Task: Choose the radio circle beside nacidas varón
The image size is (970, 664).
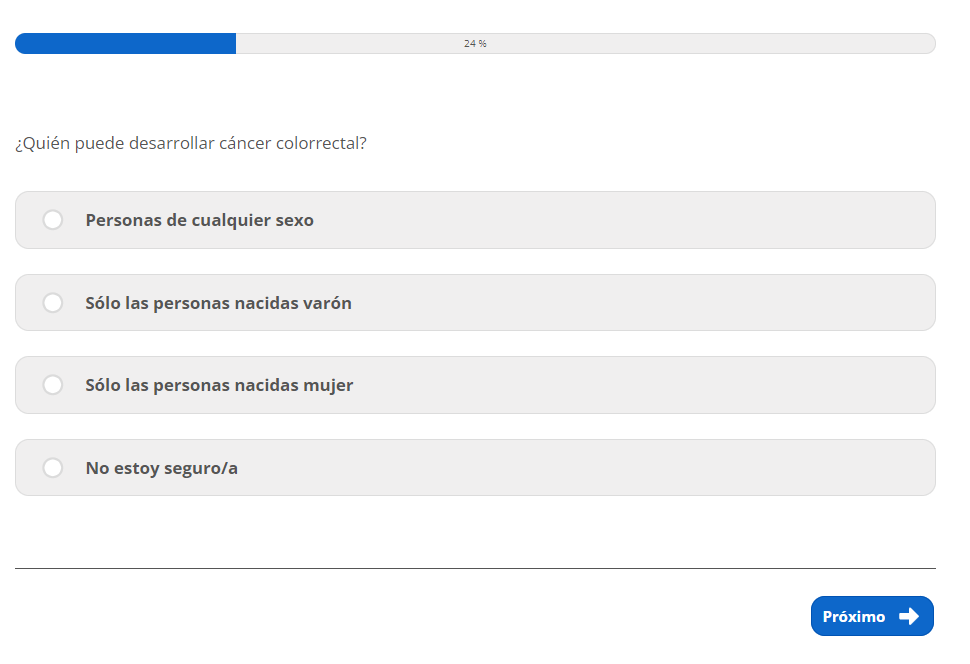Action: point(53,303)
